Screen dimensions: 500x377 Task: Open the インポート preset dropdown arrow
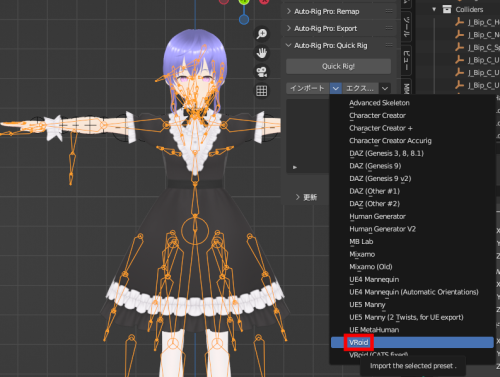(x=336, y=88)
